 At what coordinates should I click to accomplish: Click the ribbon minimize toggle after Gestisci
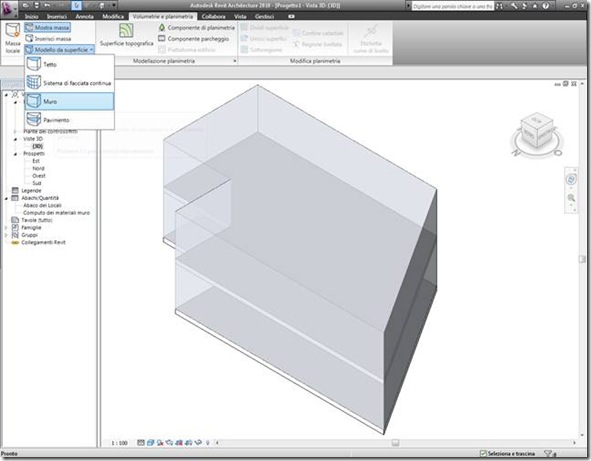[x=291, y=17]
